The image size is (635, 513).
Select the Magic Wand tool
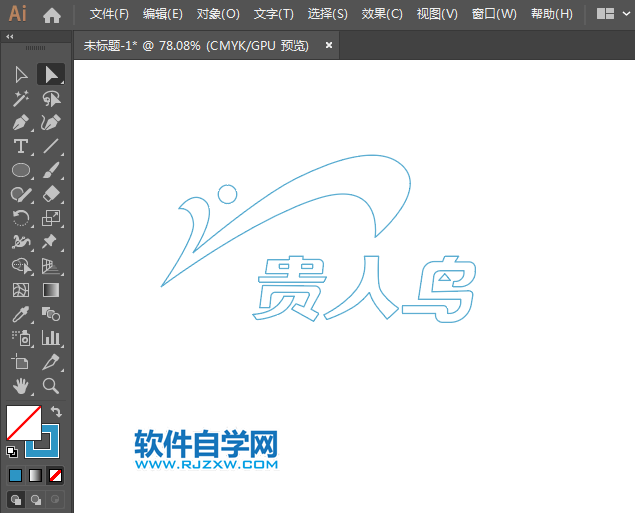pyautogui.click(x=21, y=98)
